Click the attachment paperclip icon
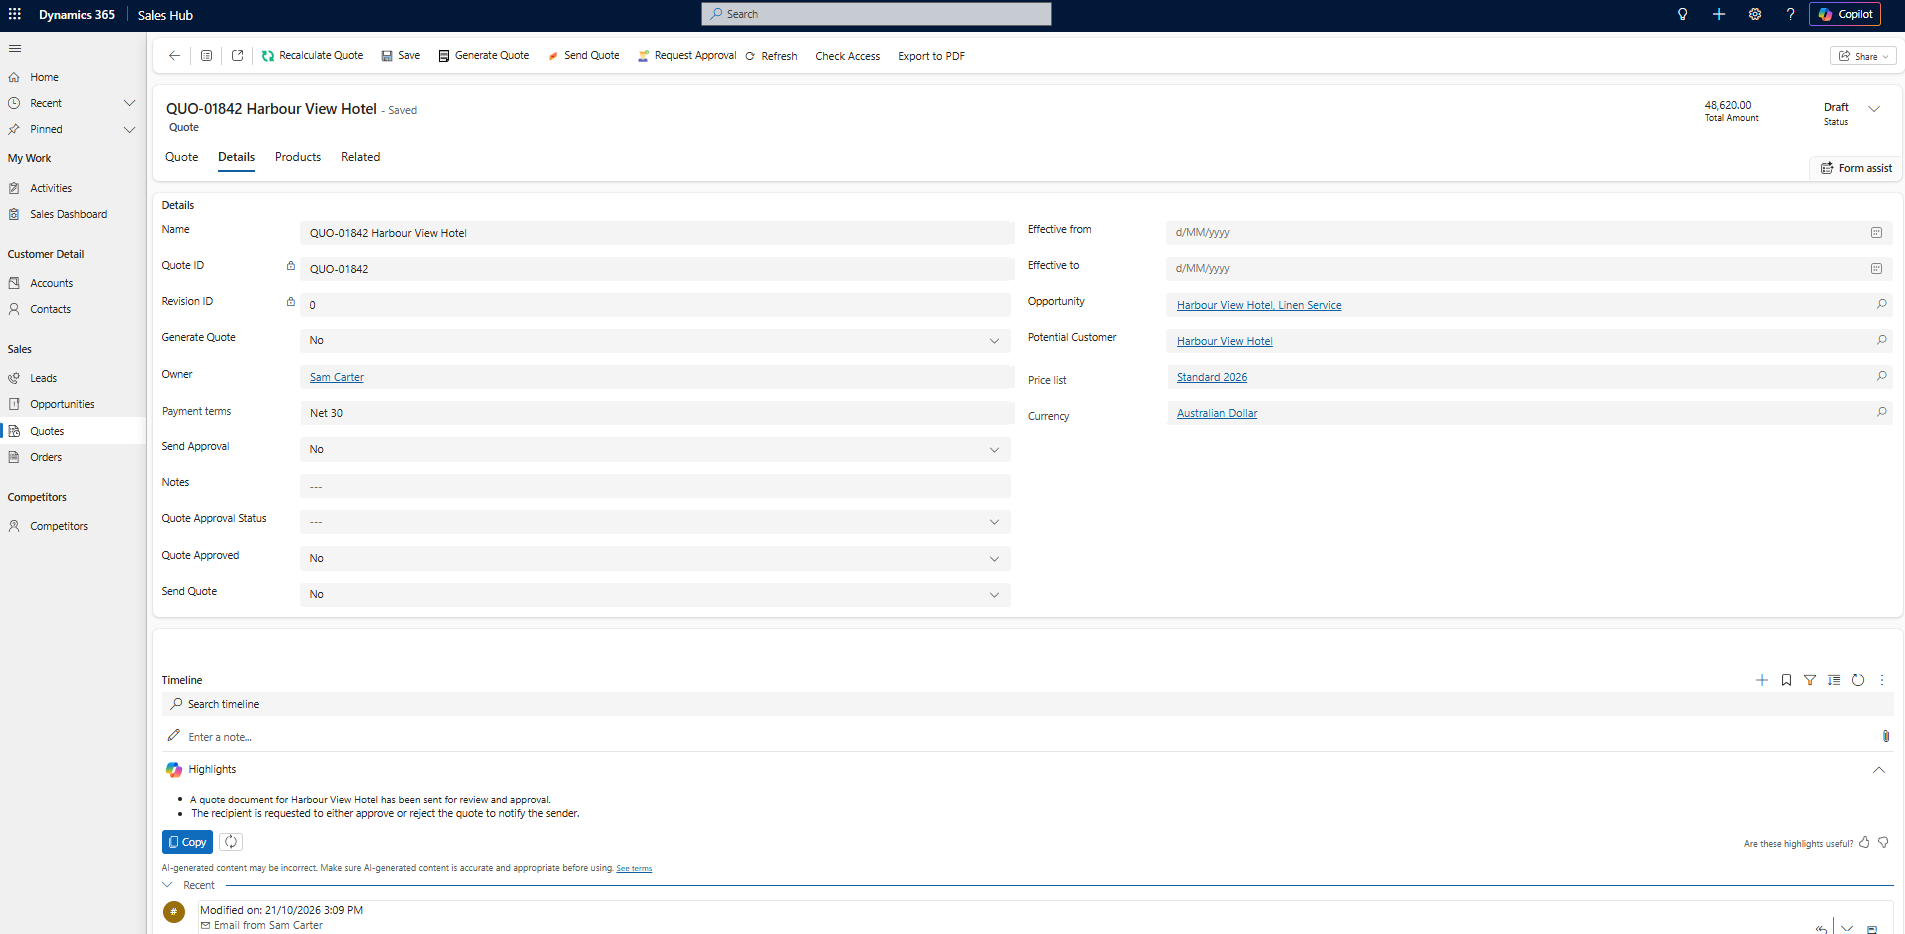 coord(1886,736)
